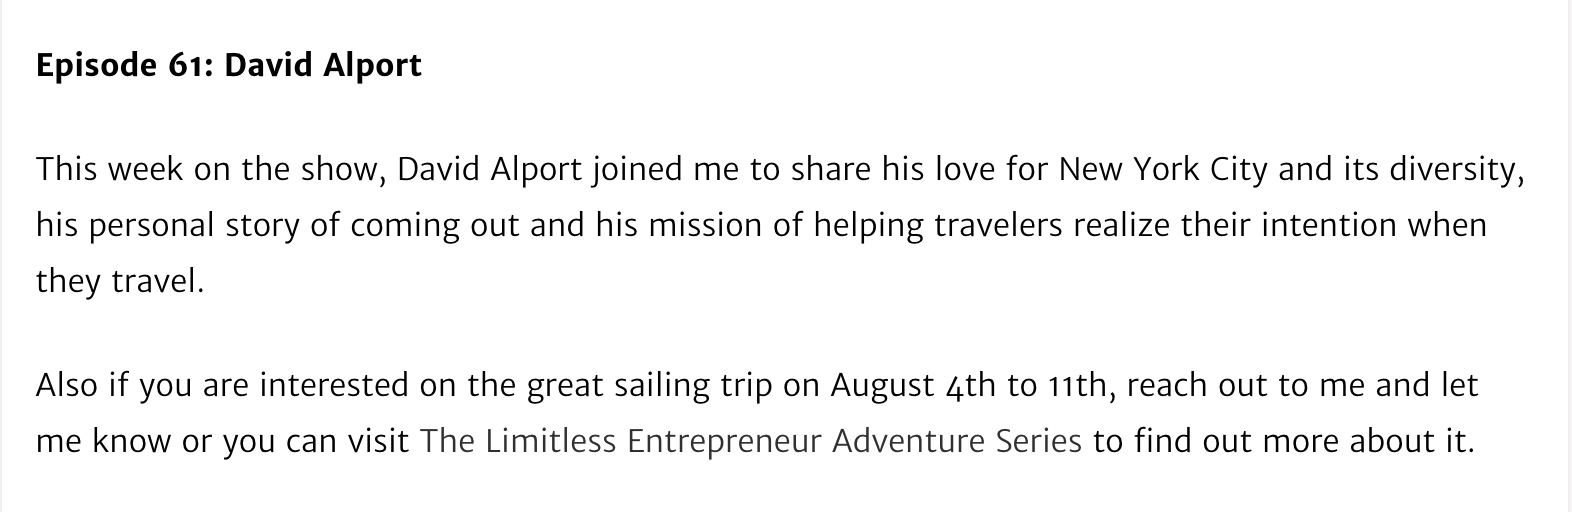
Task: Click the words "to find out more about it."
Action: coord(1284,441)
